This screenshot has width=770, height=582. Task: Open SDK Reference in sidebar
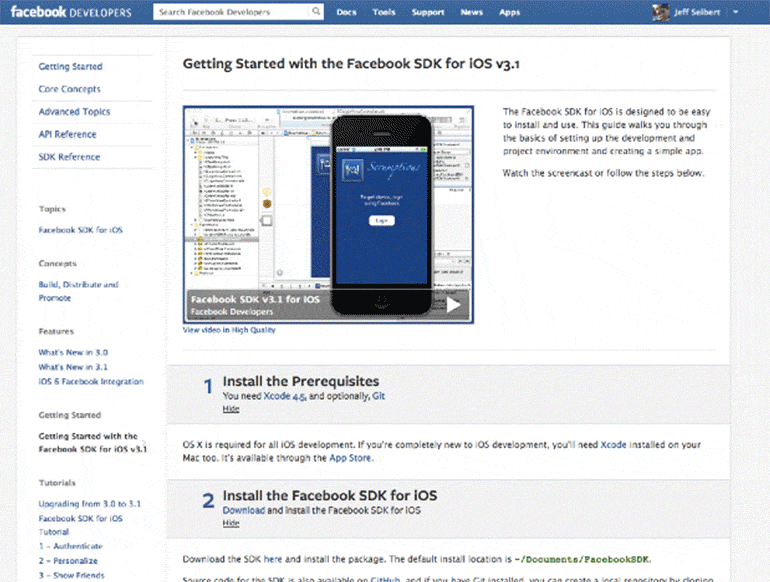tap(69, 157)
